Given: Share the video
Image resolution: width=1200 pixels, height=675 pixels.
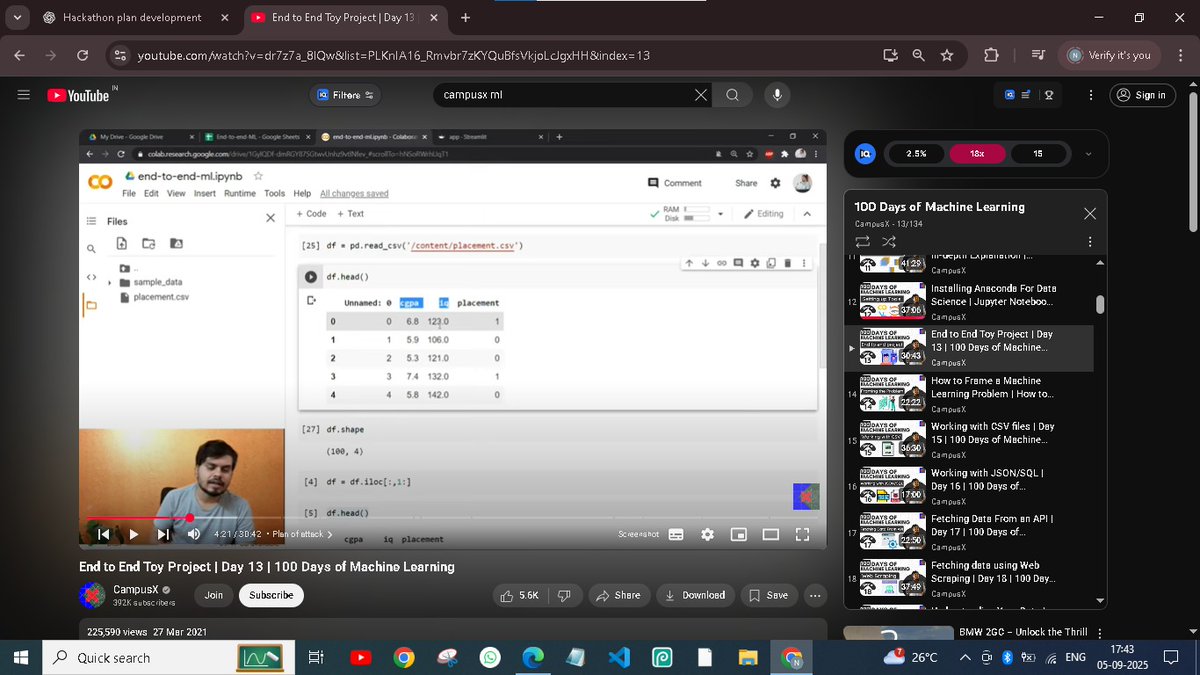Looking at the screenshot, I should tap(618, 595).
